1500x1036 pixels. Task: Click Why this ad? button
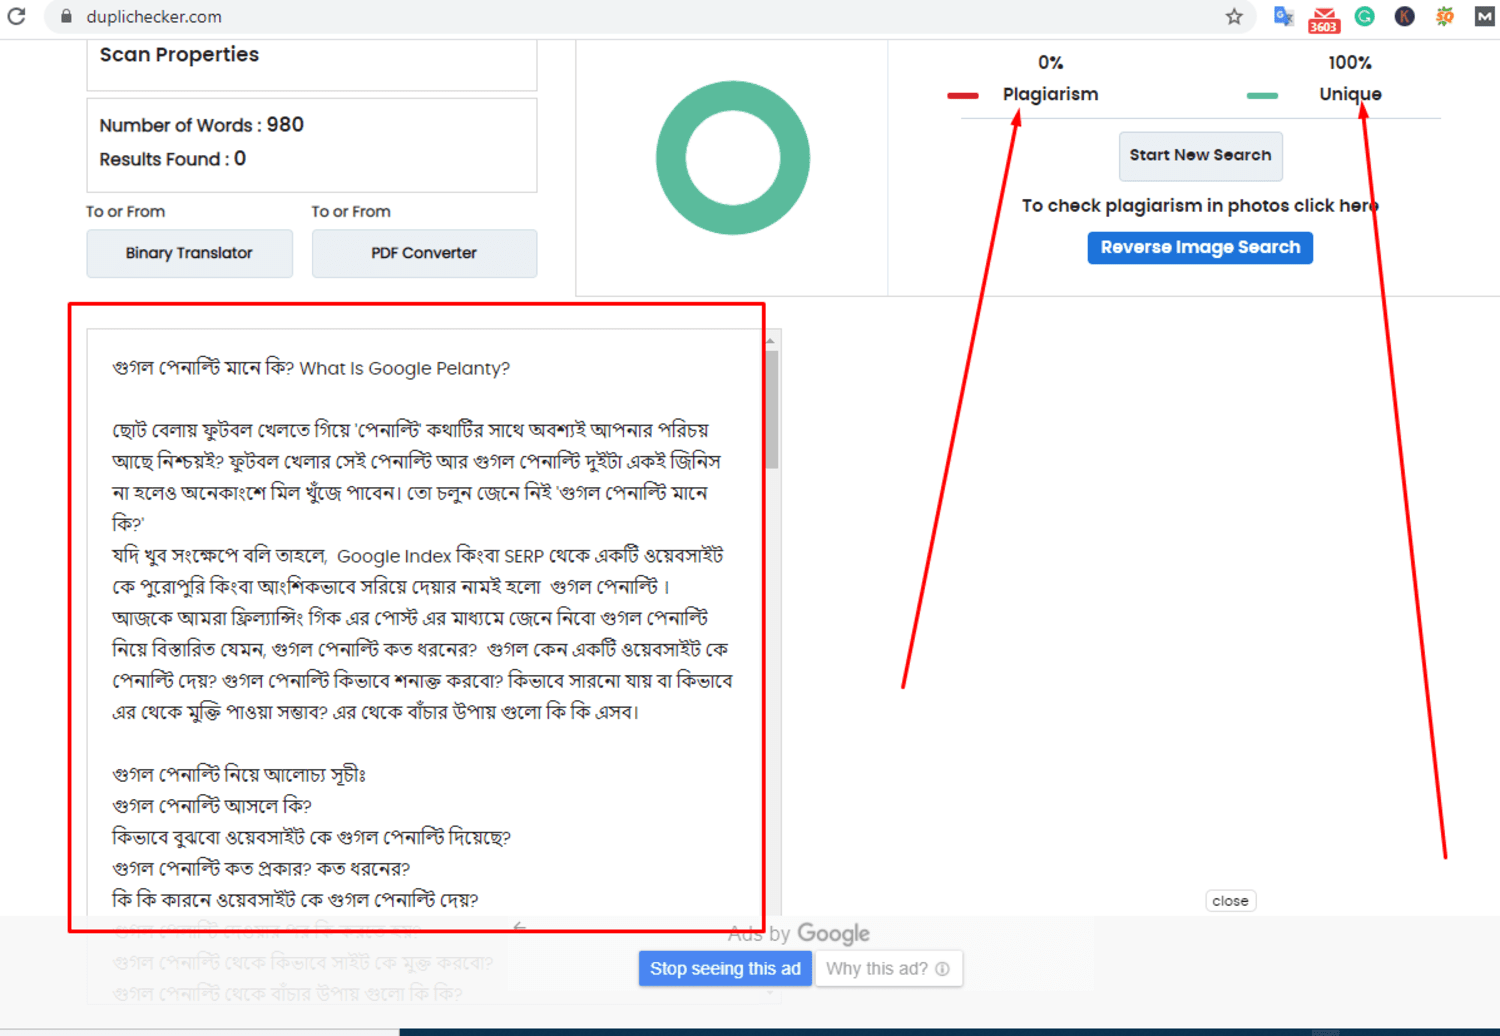coord(888,968)
